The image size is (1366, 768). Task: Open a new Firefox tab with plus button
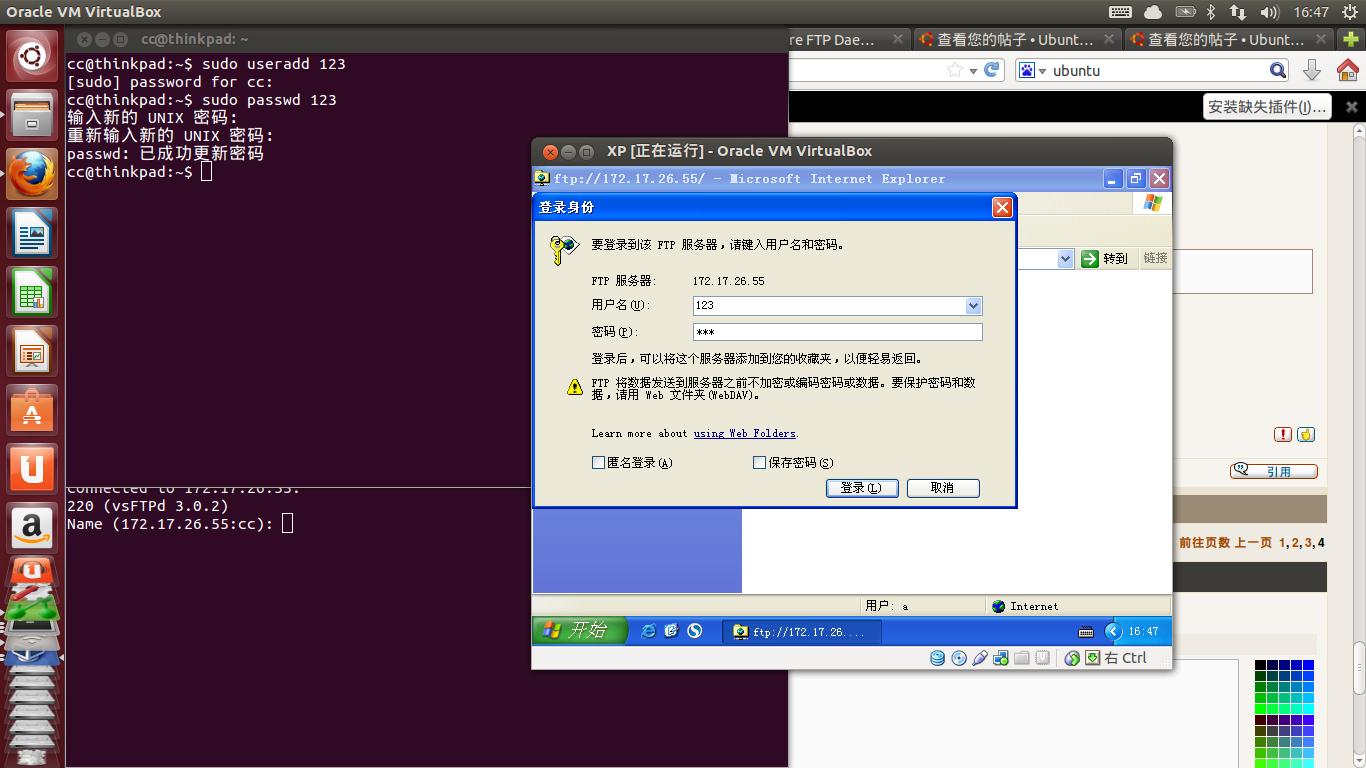(x=1351, y=39)
